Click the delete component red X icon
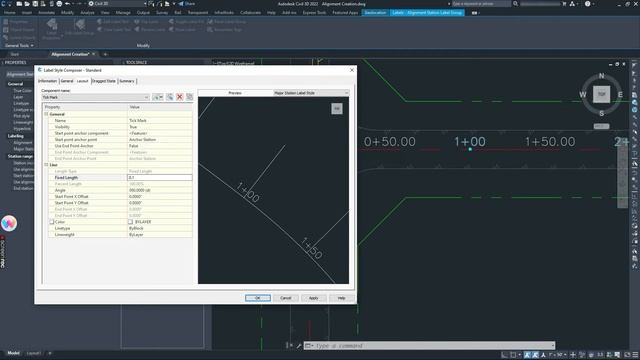Viewport: 640px width, 360px height. [180, 97]
